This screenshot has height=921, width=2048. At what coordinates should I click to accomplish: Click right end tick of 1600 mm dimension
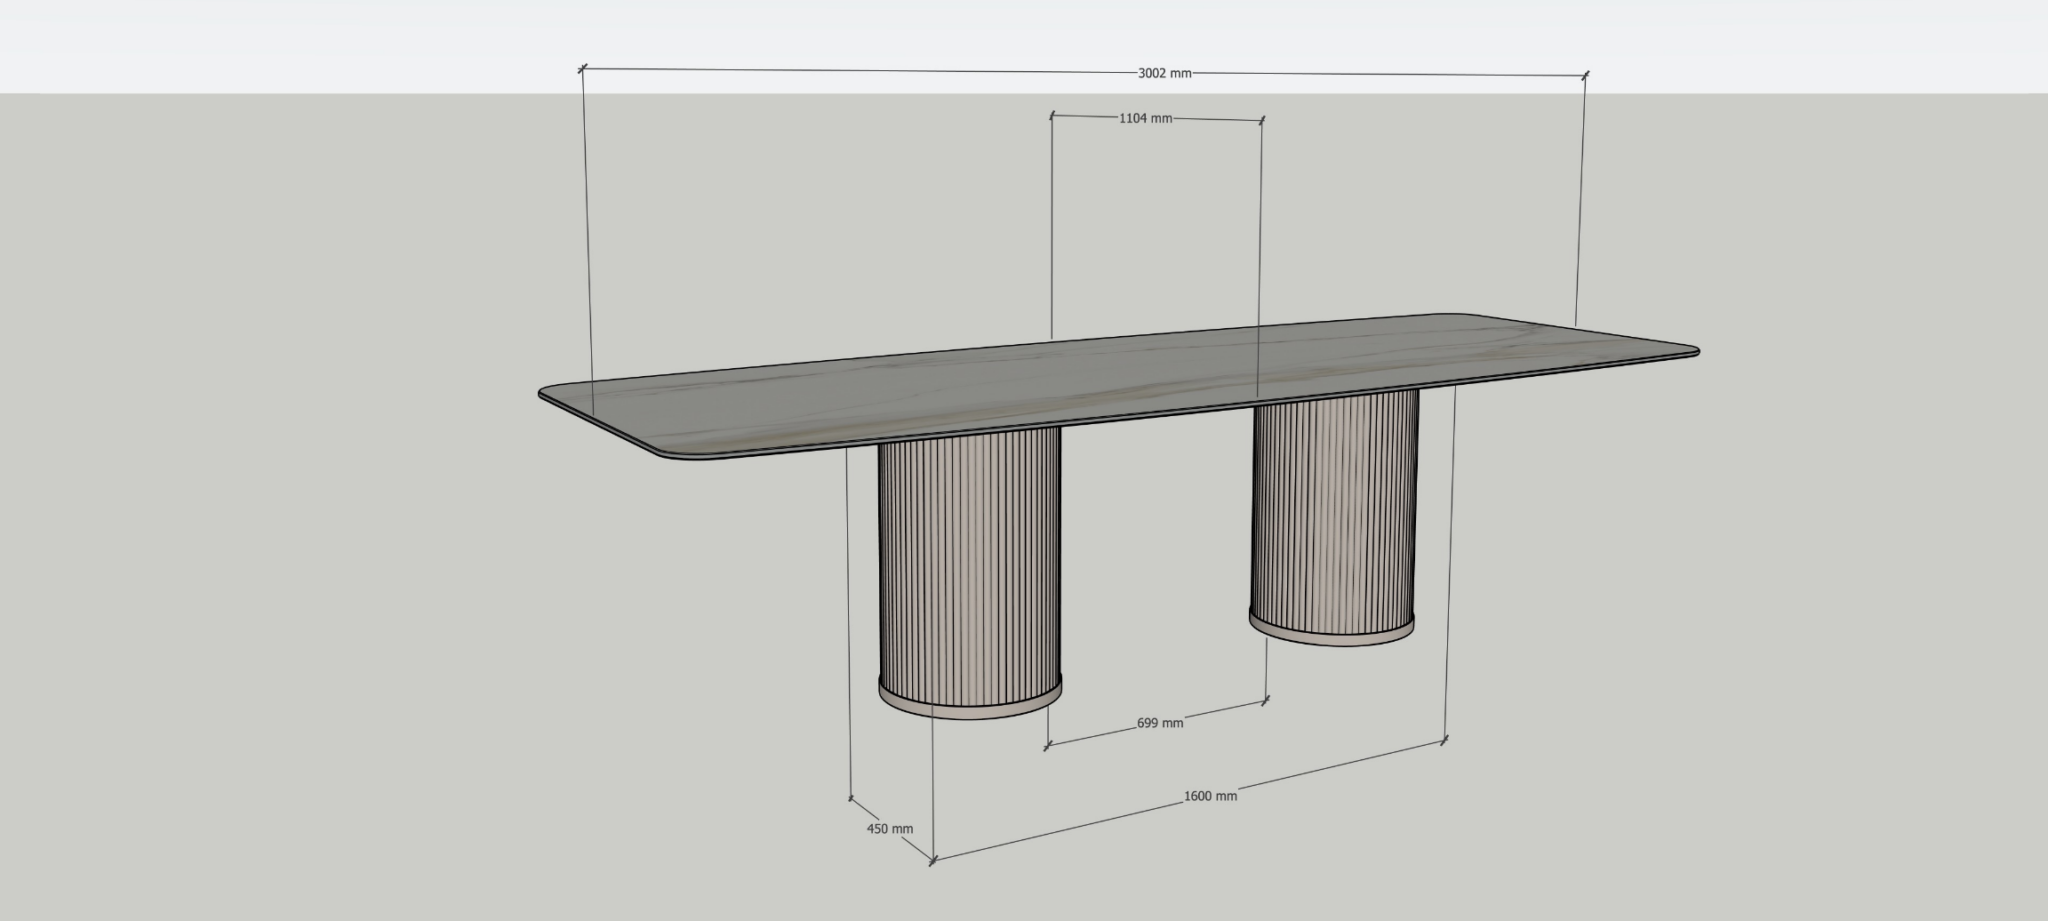[x=1444, y=740]
